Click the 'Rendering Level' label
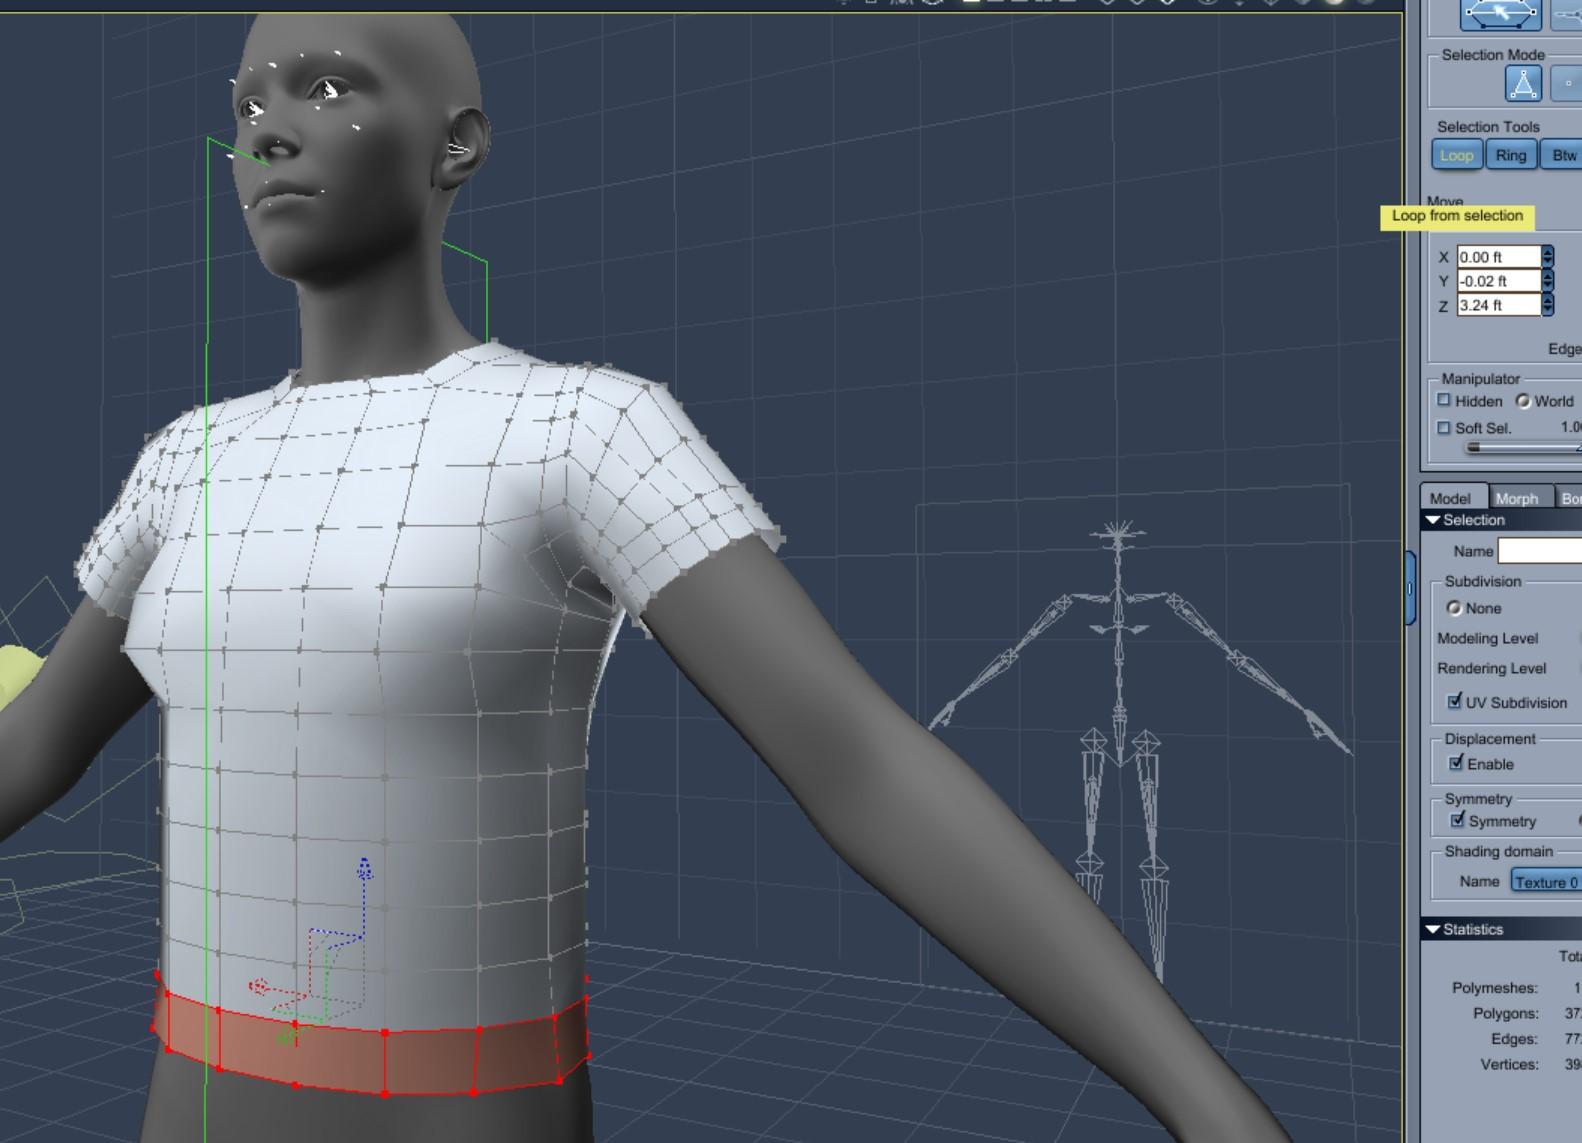The width and height of the screenshot is (1582, 1143). pyautogui.click(x=1491, y=668)
